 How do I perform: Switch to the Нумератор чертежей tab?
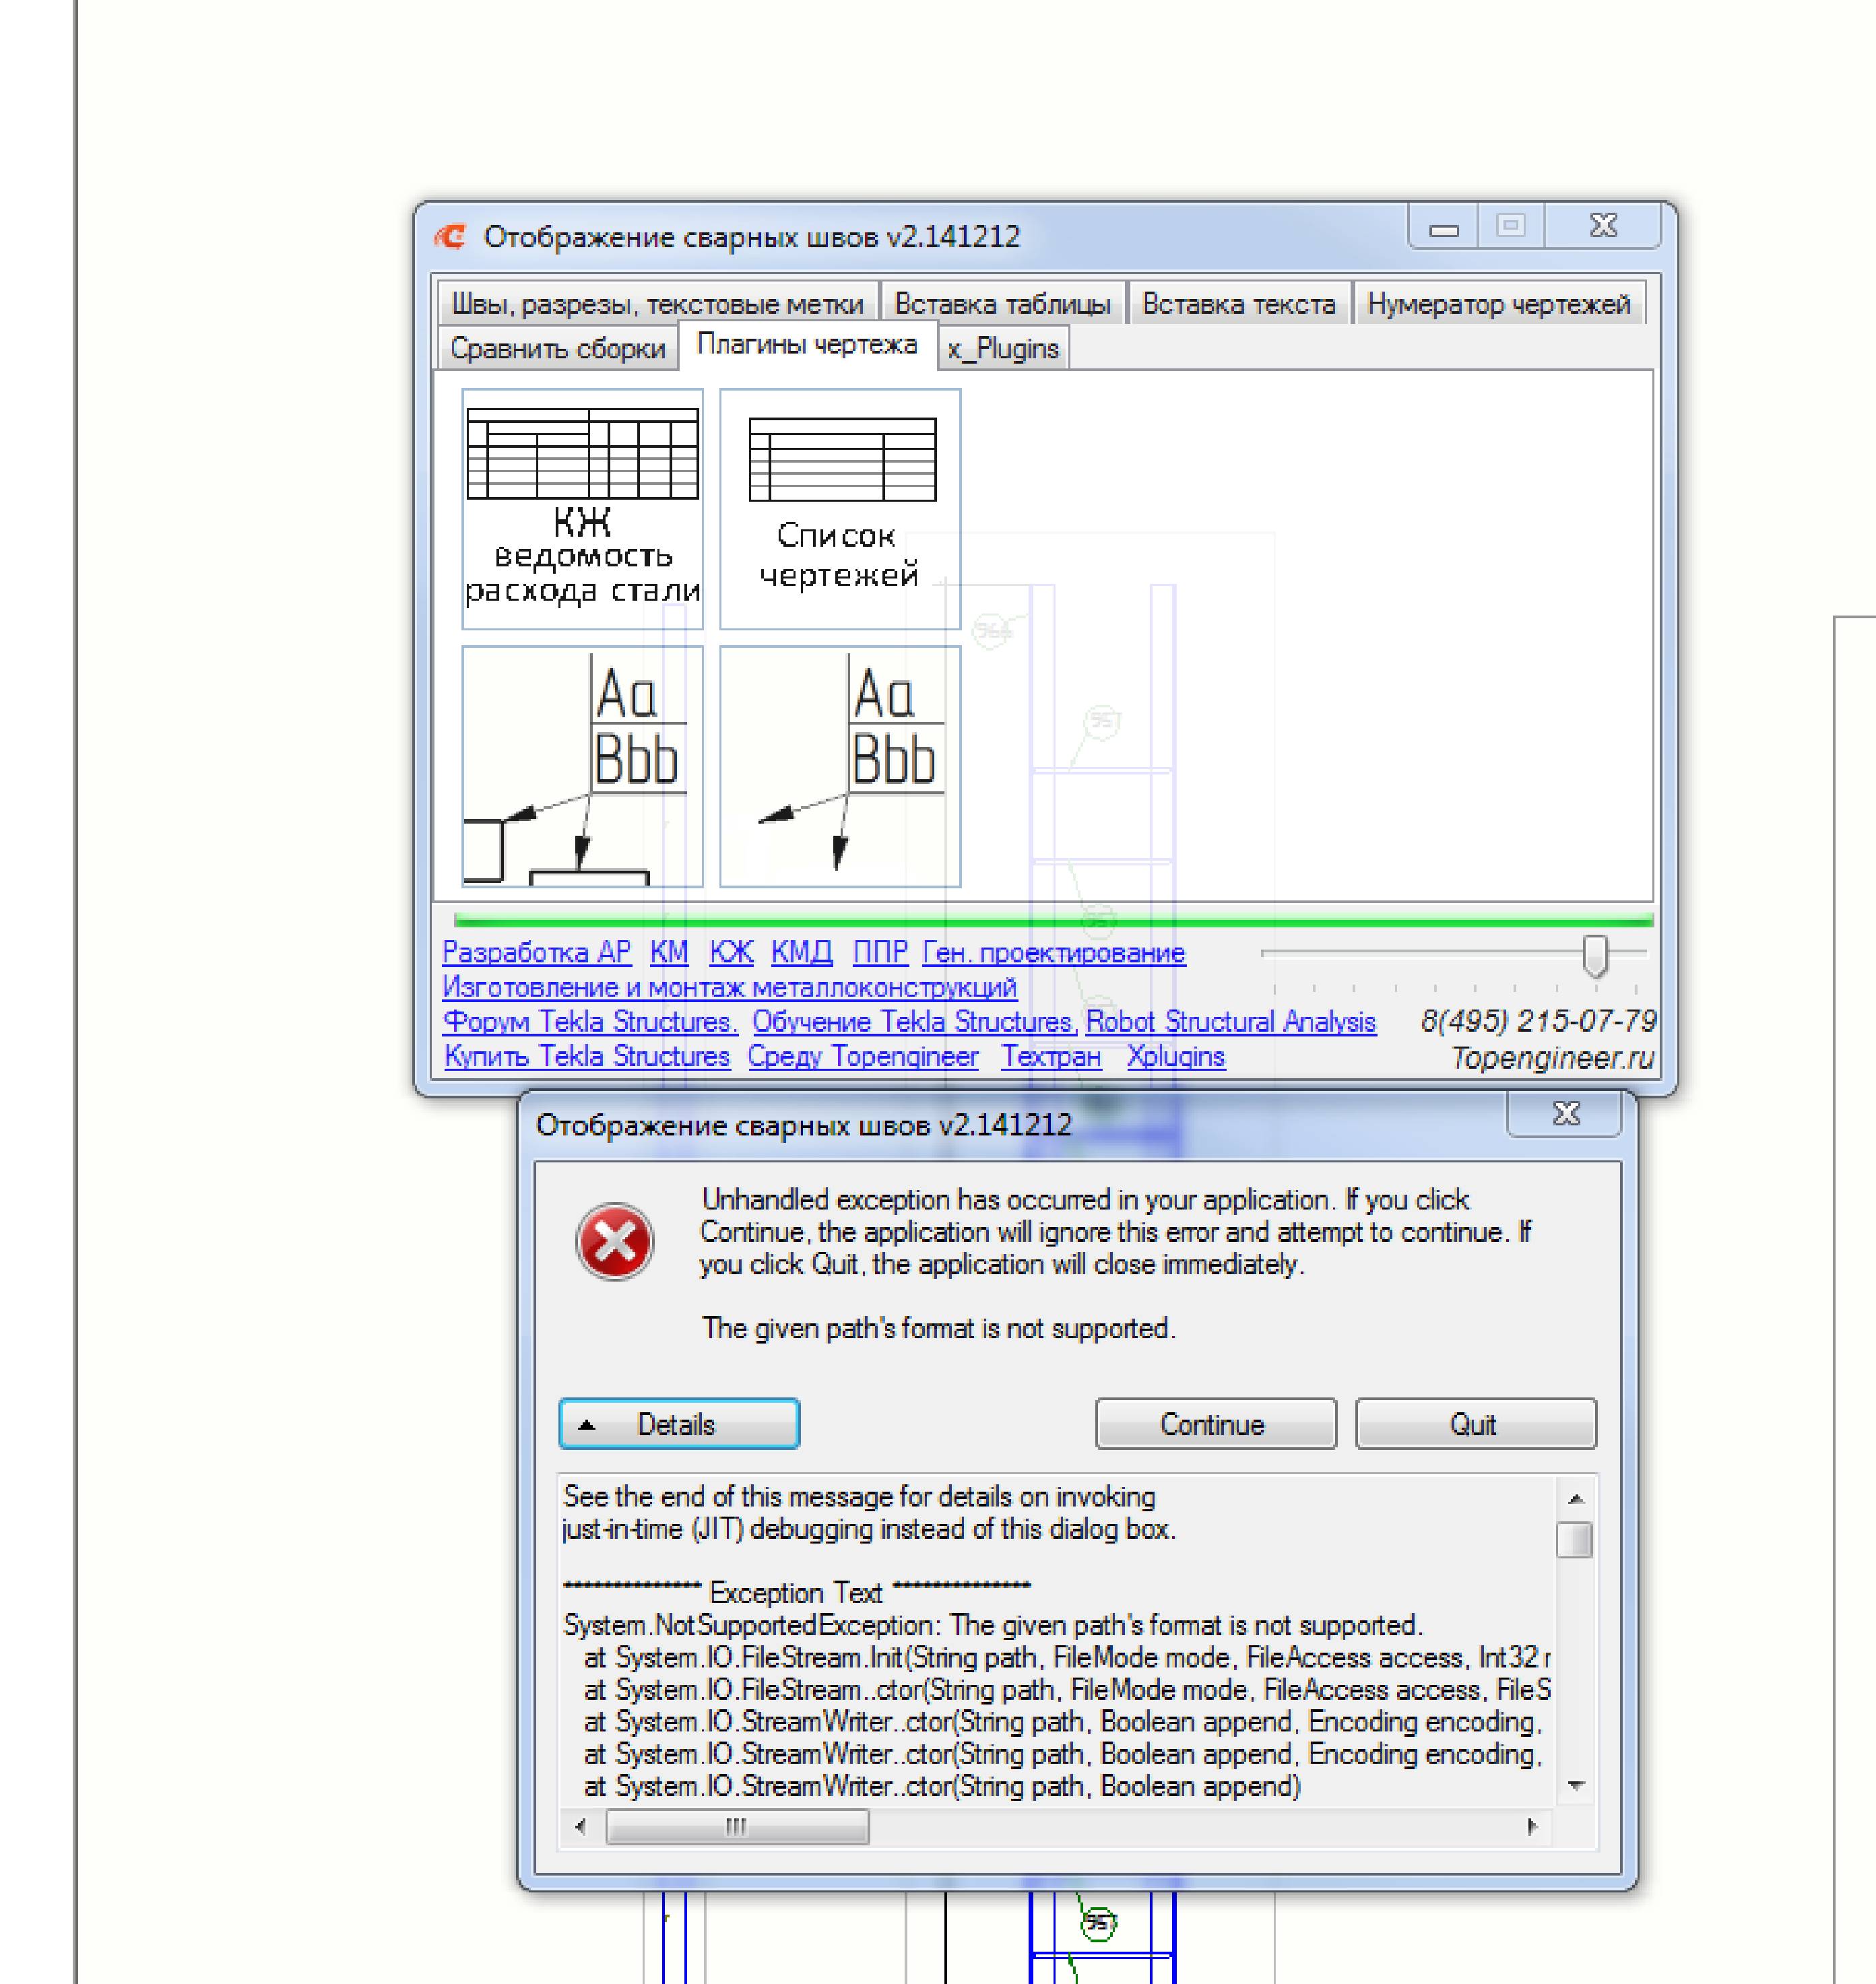[1498, 303]
